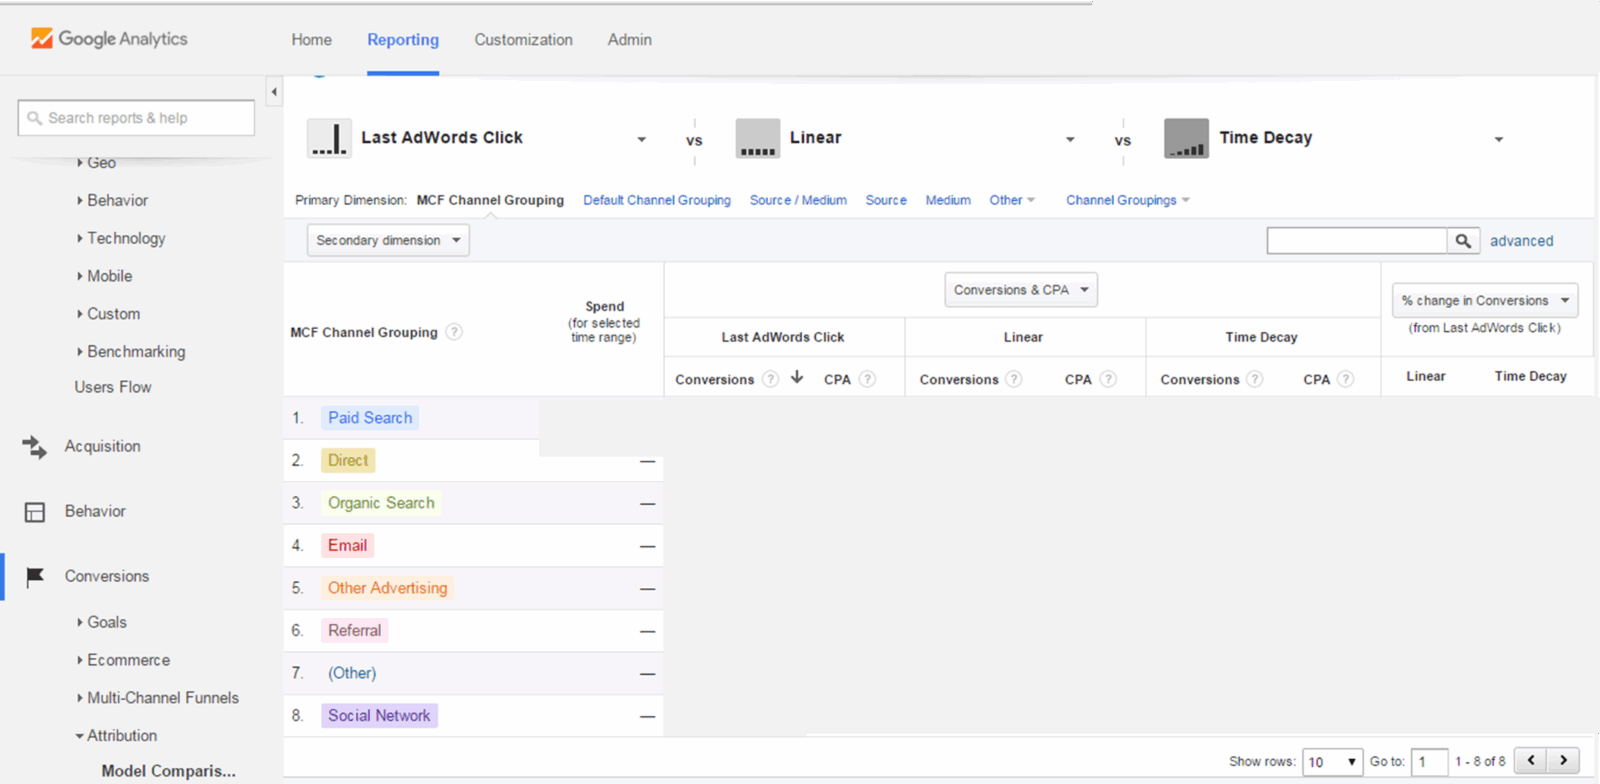
Task: Open Users Flow report
Action: 113,387
